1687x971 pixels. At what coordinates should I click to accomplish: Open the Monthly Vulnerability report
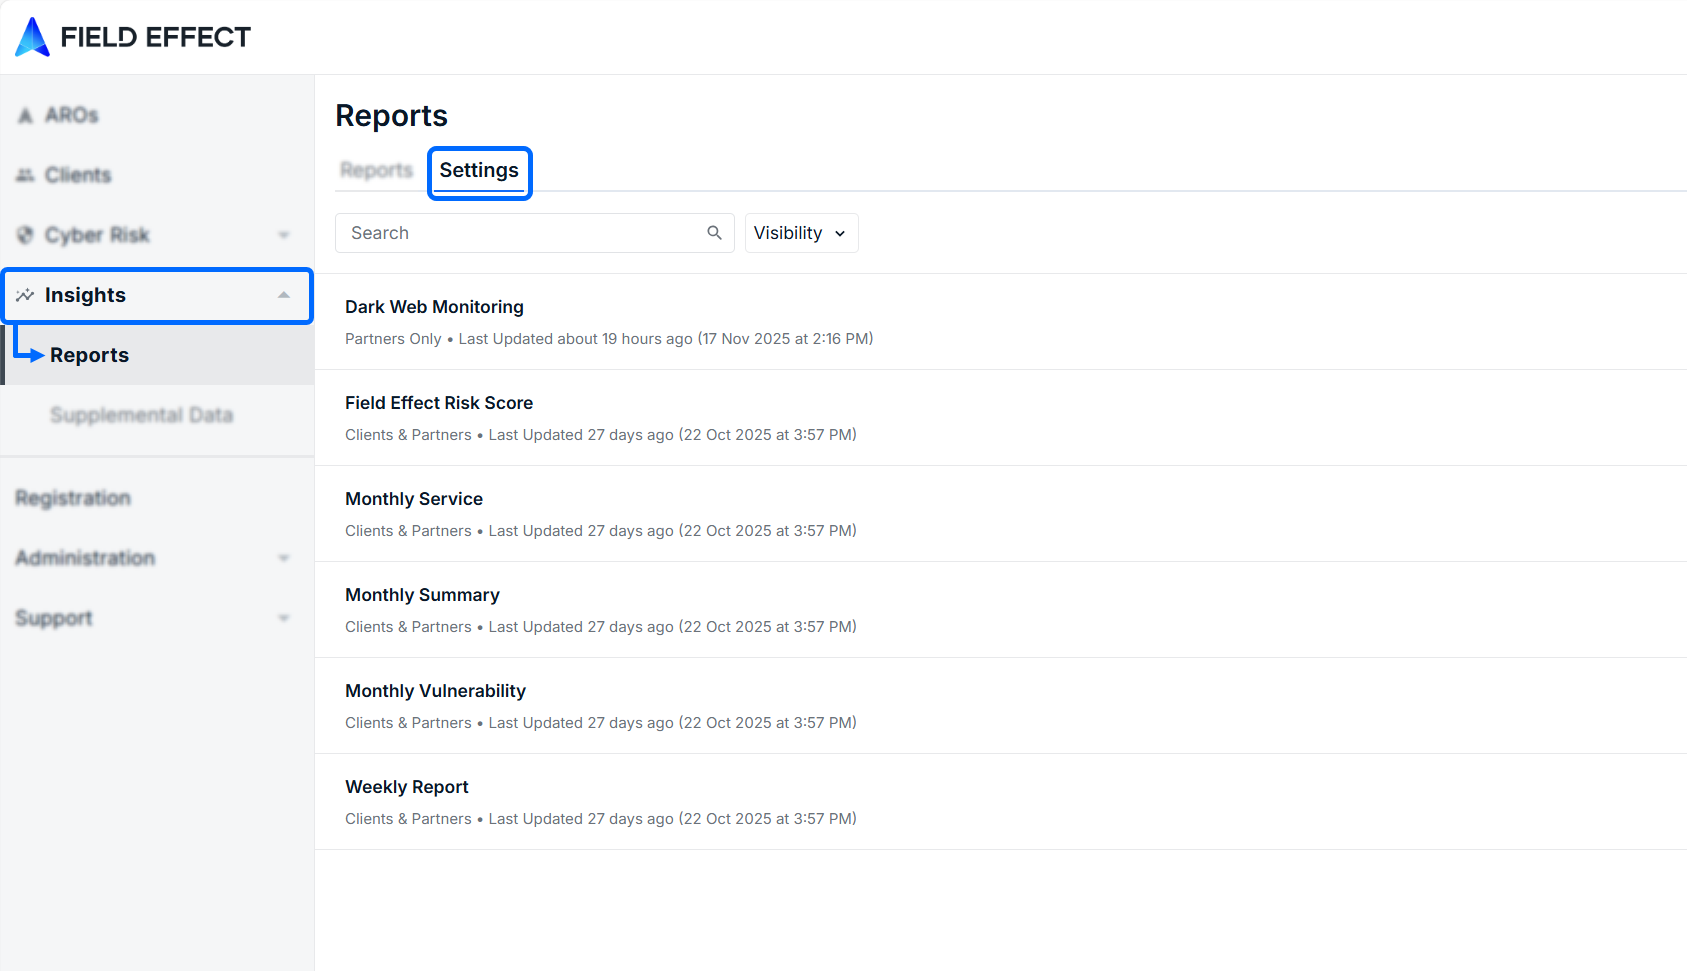point(1001,706)
